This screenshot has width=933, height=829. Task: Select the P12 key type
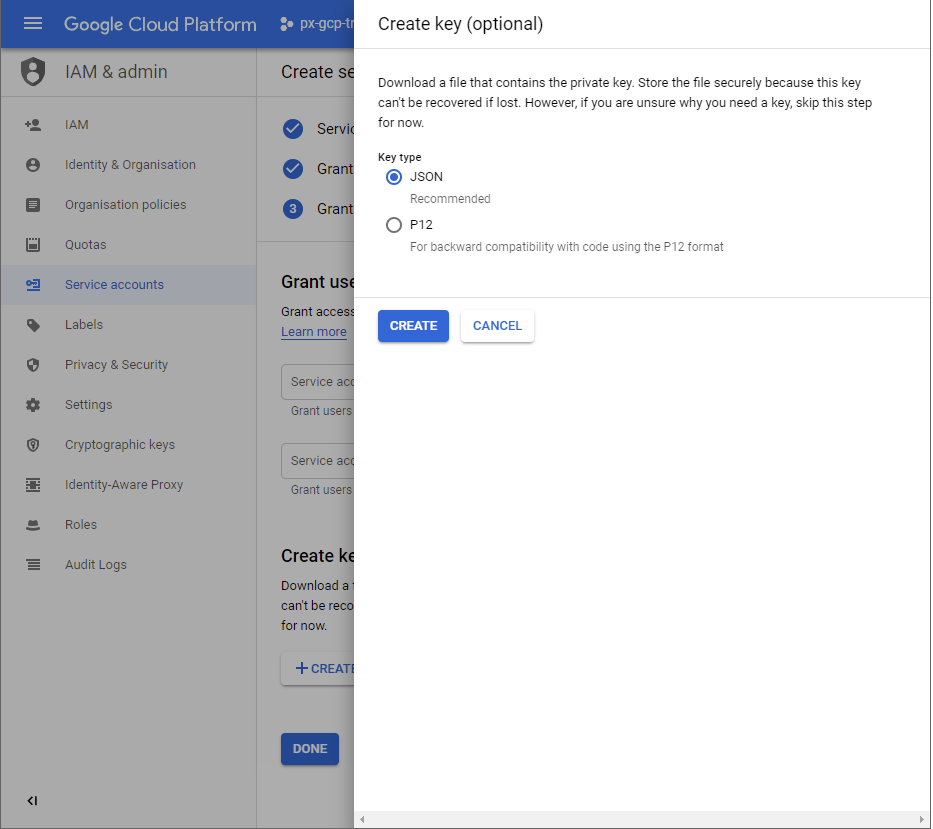click(x=394, y=225)
